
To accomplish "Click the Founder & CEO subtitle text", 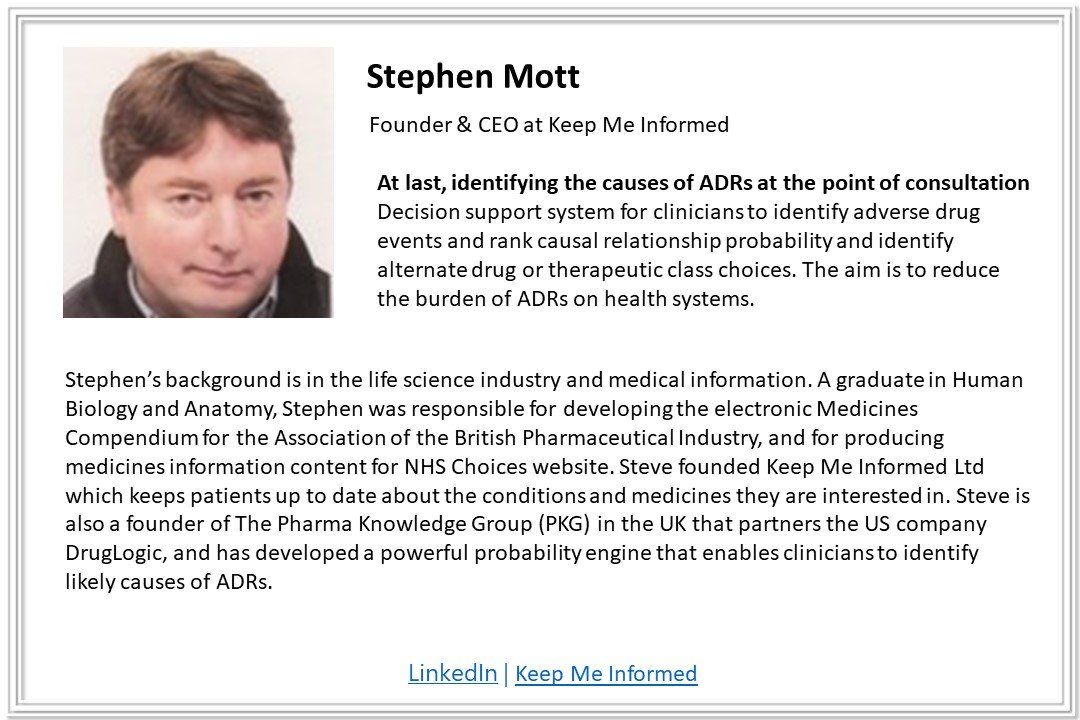I will click(549, 125).
